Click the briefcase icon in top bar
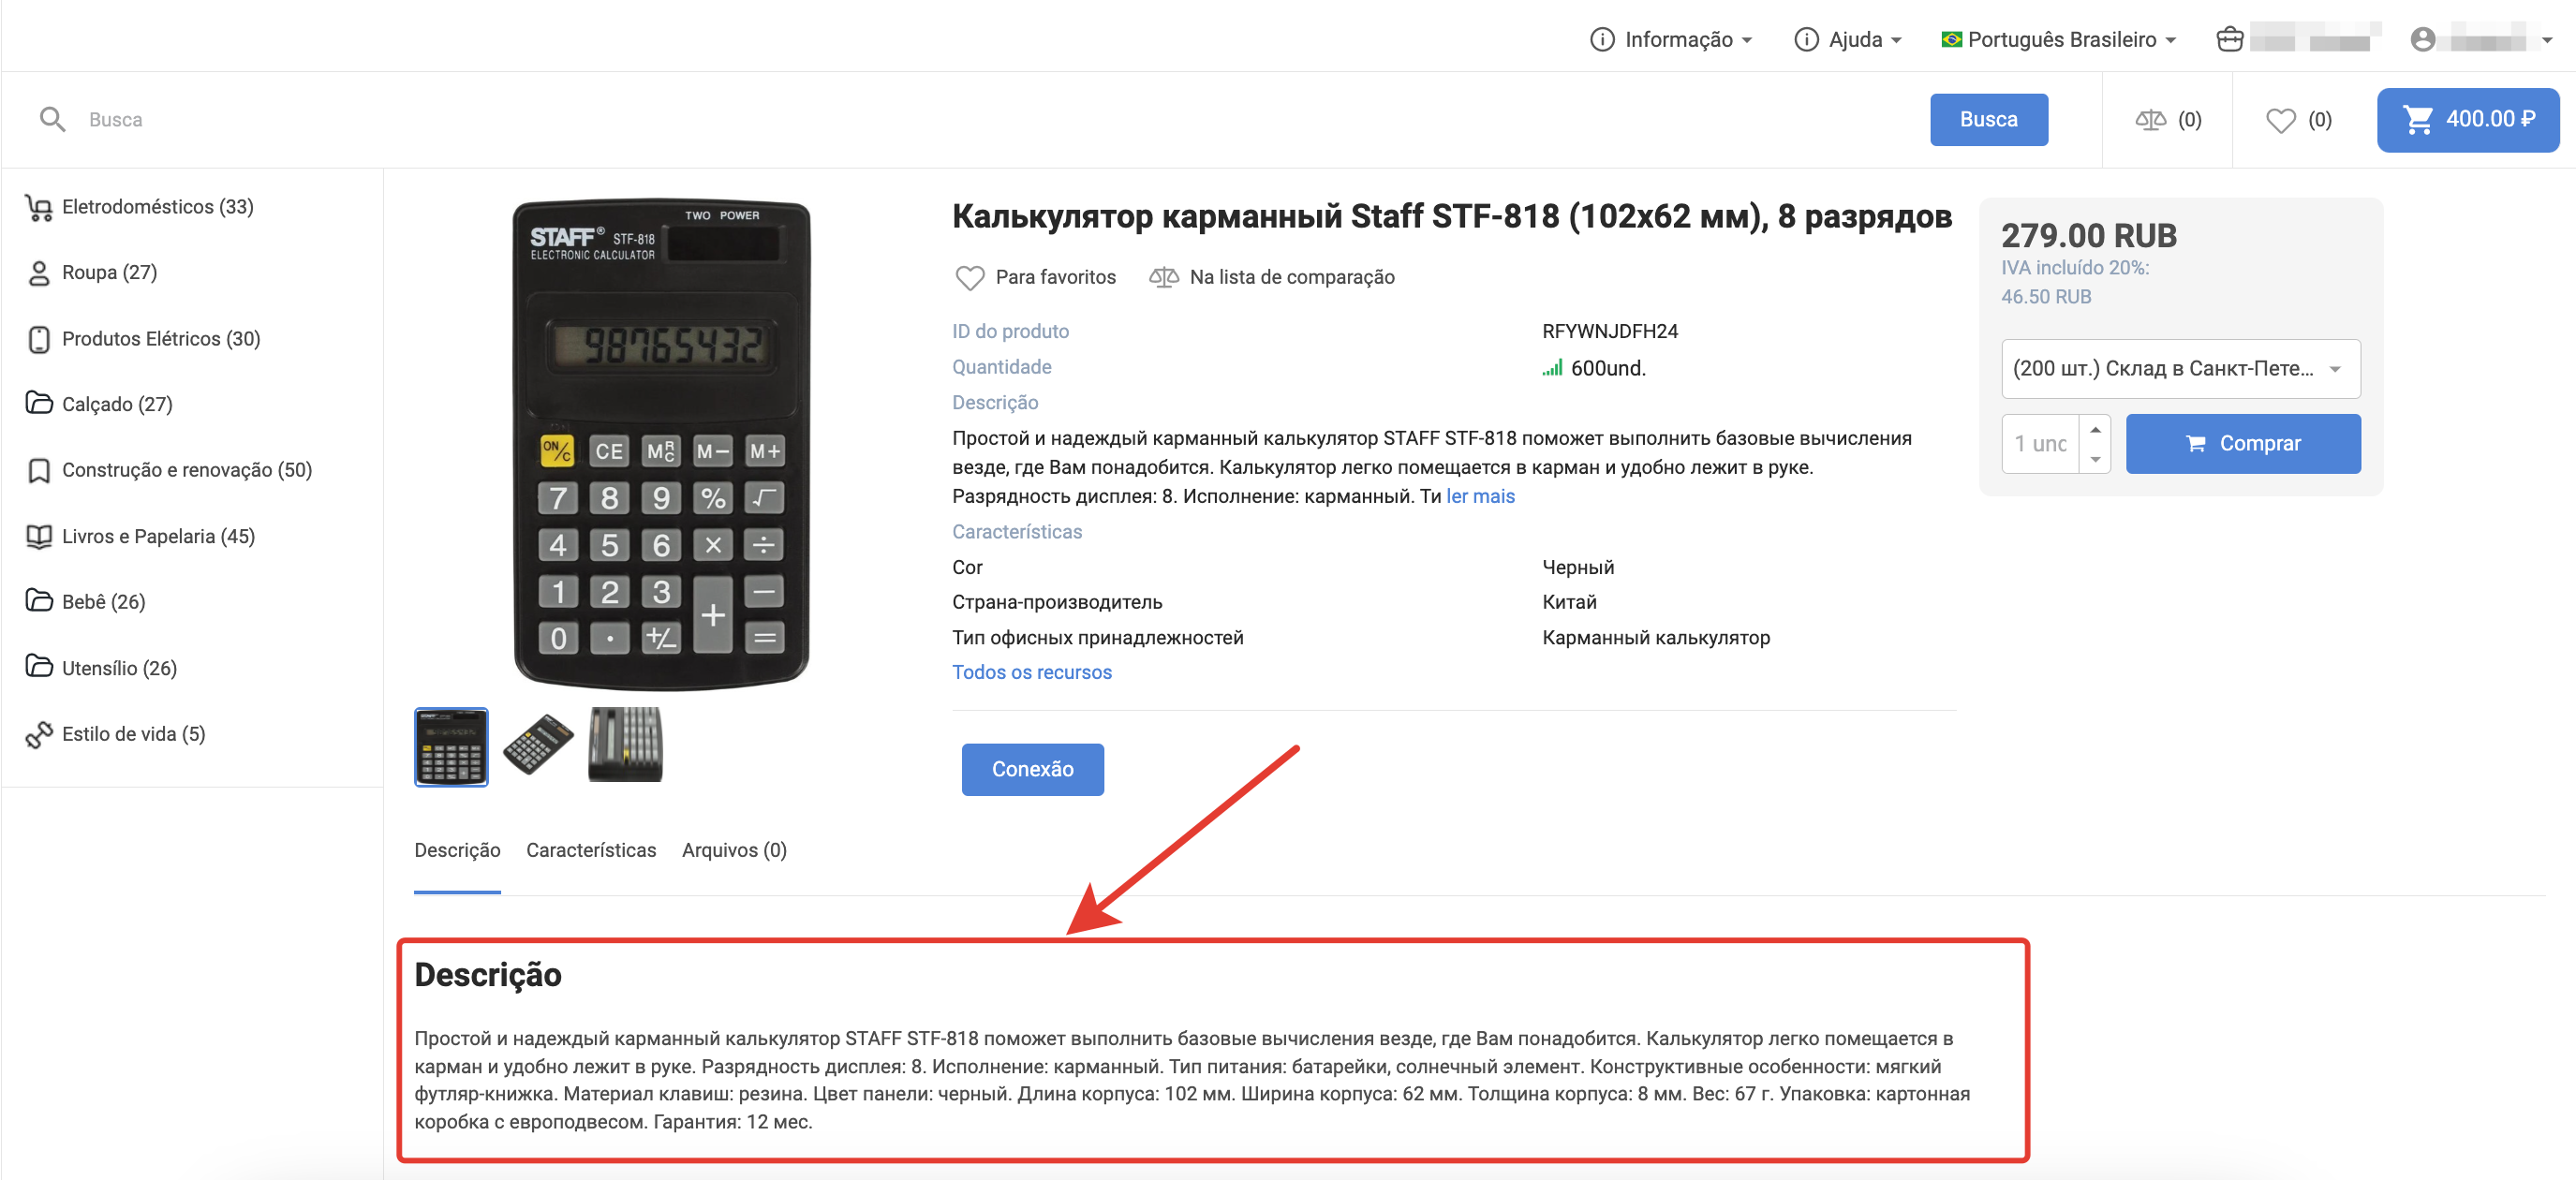2576x1180 pixels. point(2229,40)
